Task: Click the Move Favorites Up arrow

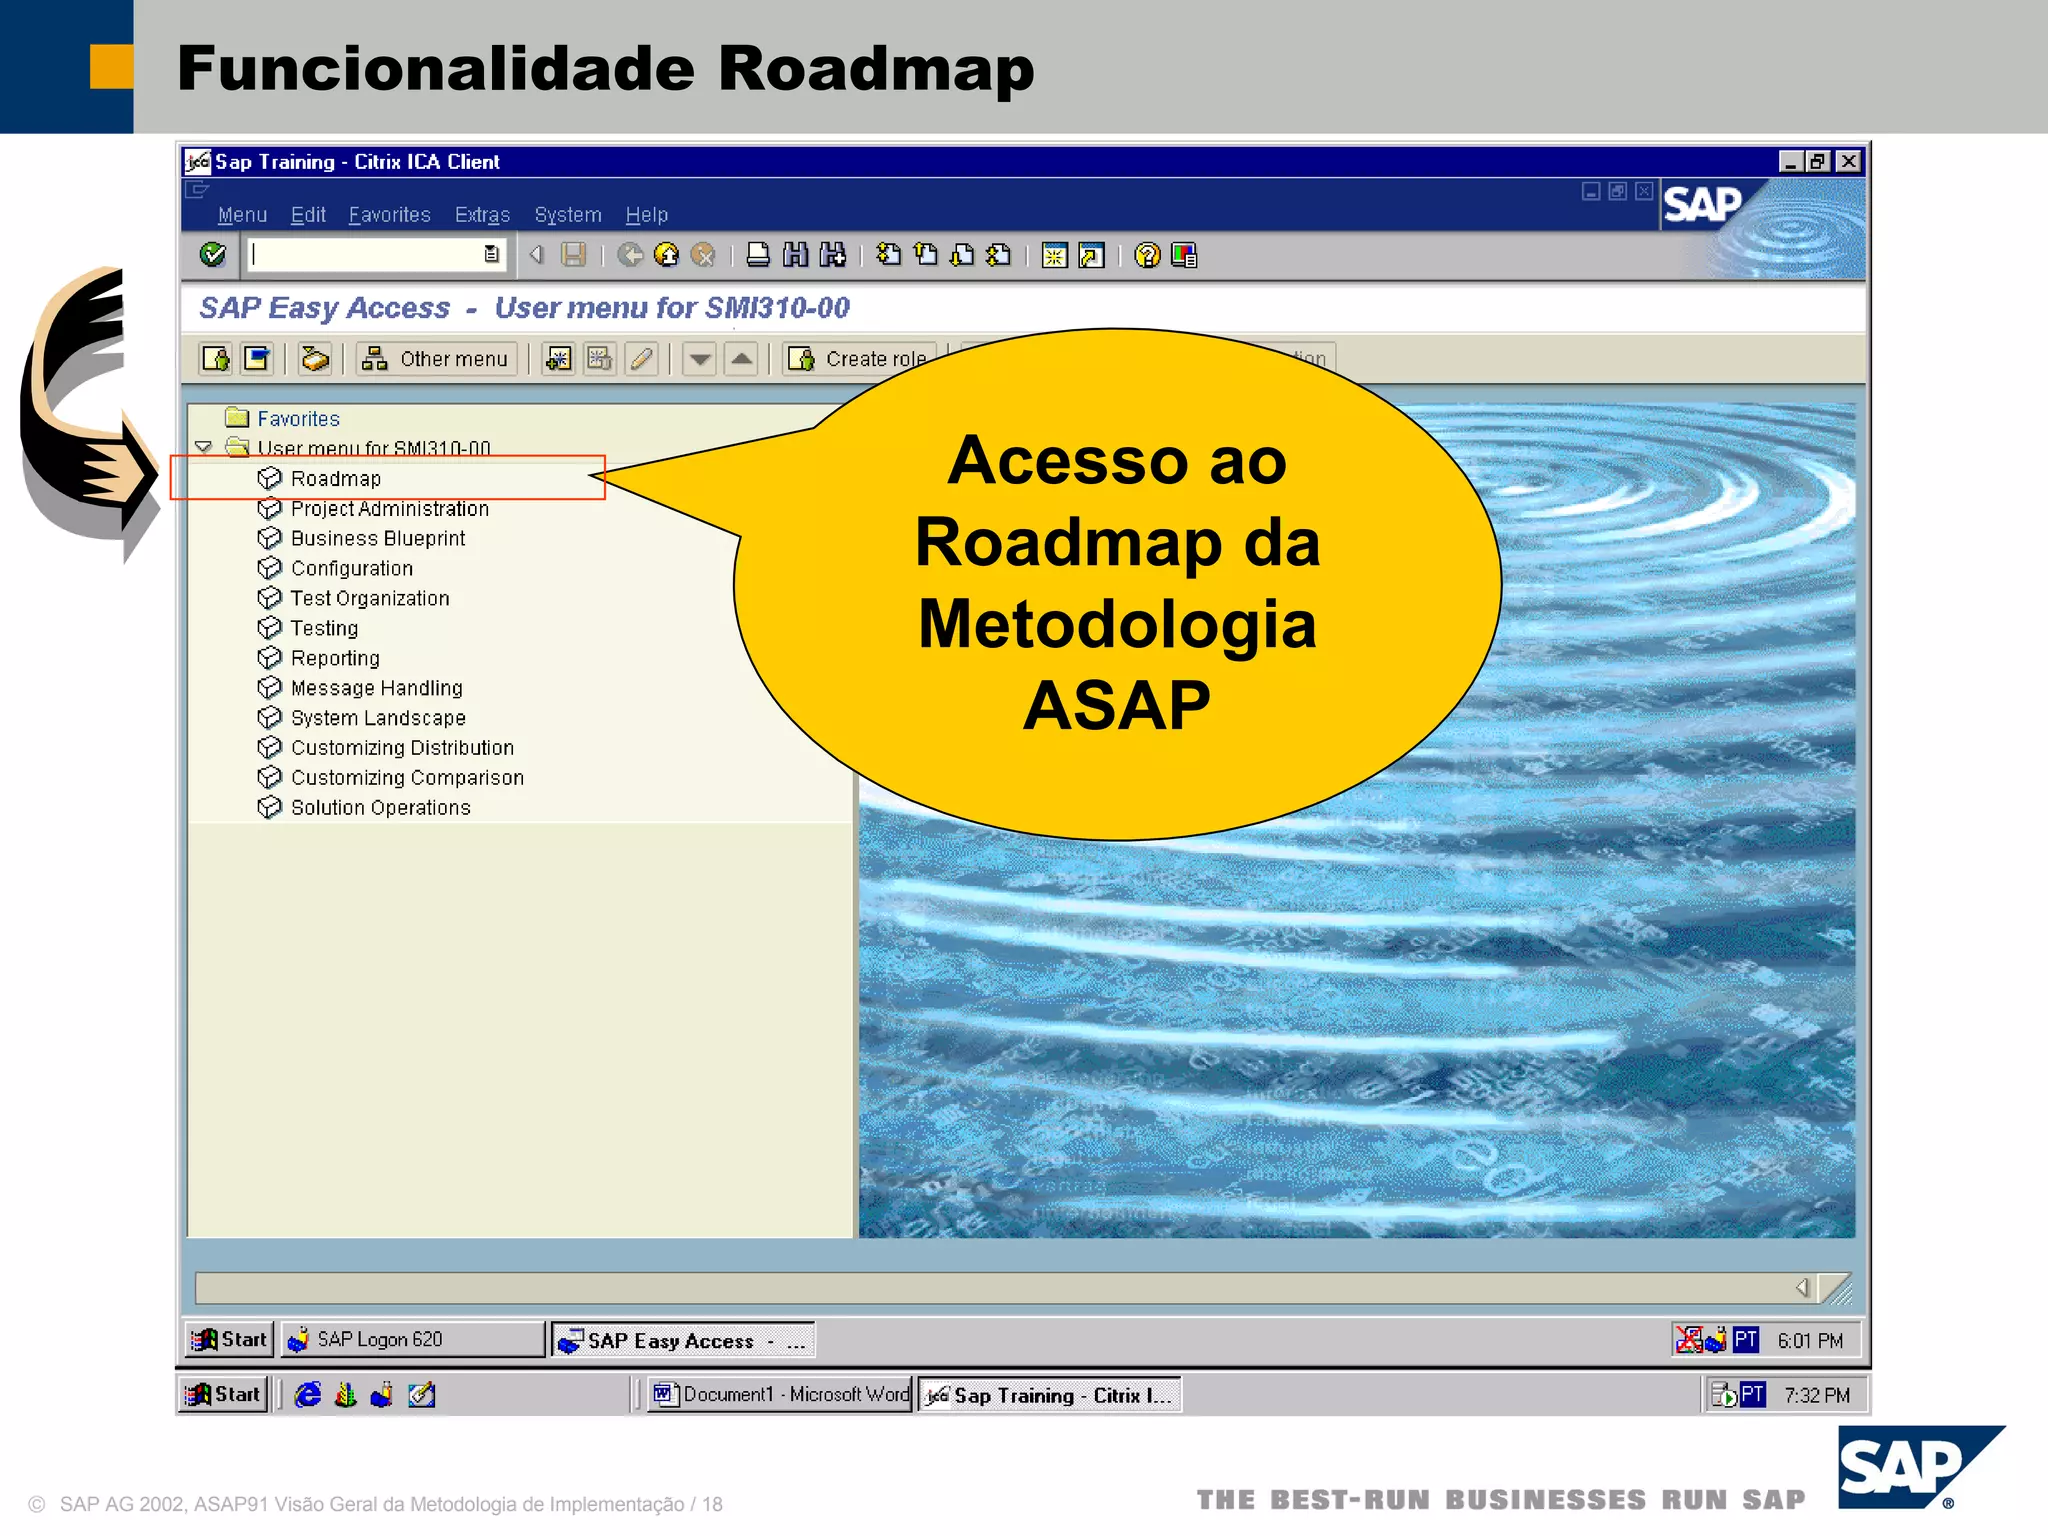Action: (x=741, y=359)
